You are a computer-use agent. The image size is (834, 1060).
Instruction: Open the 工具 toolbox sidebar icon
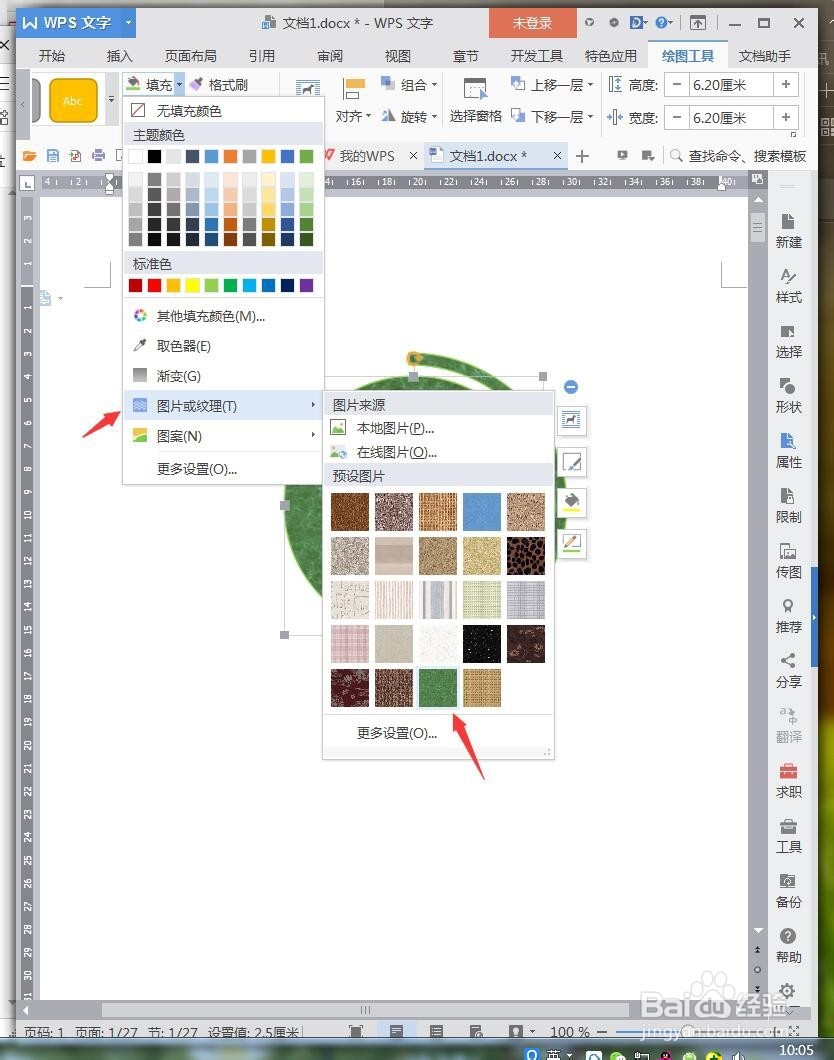coord(788,836)
